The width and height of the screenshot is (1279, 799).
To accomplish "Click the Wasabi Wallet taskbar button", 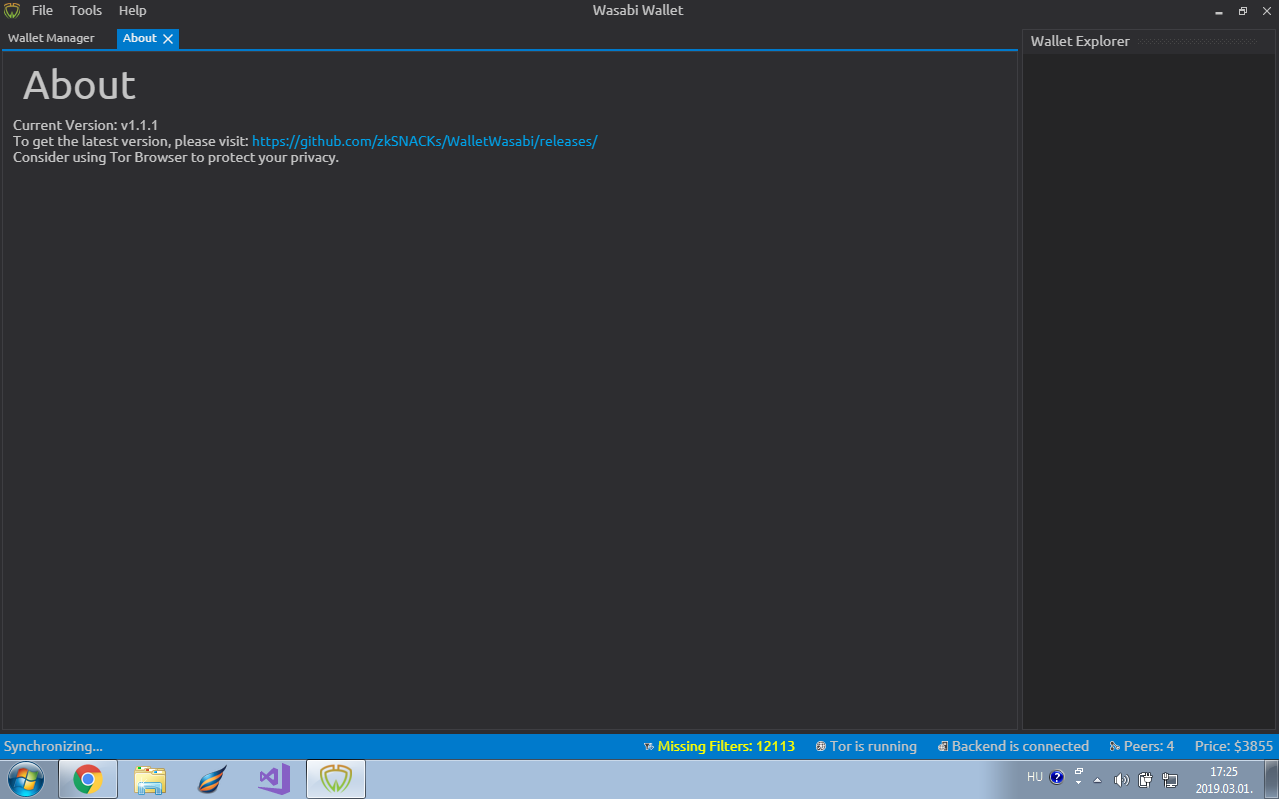I will (336, 779).
